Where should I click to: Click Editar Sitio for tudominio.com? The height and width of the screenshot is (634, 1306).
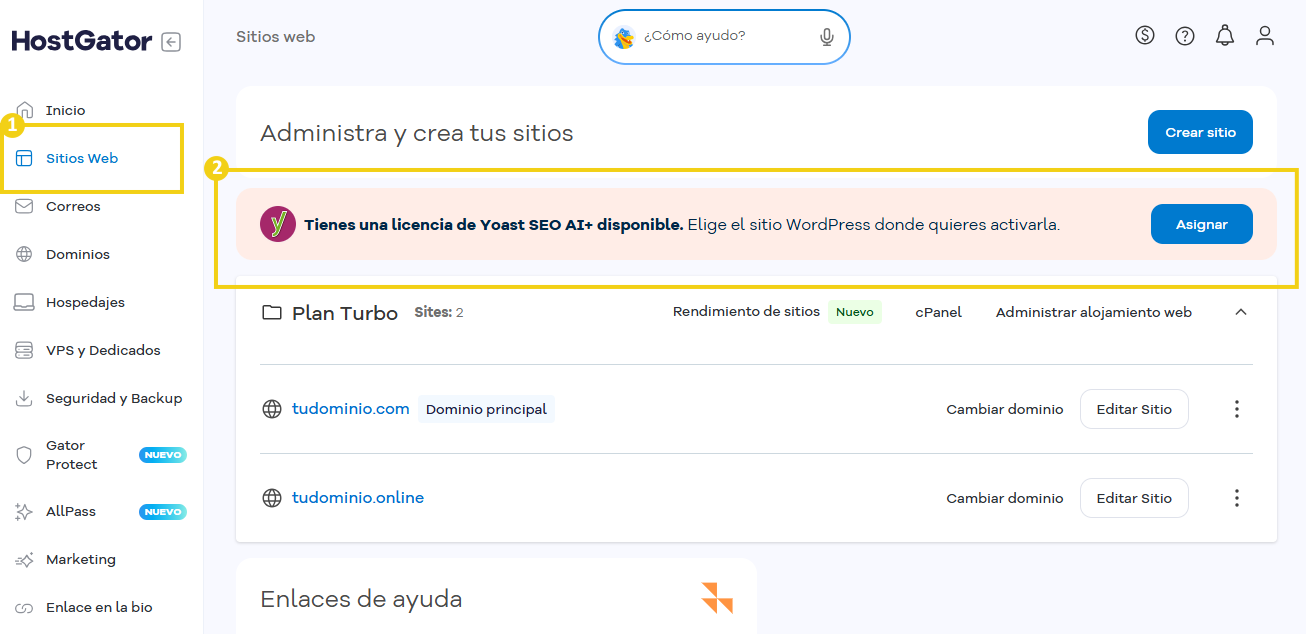pos(1134,409)
